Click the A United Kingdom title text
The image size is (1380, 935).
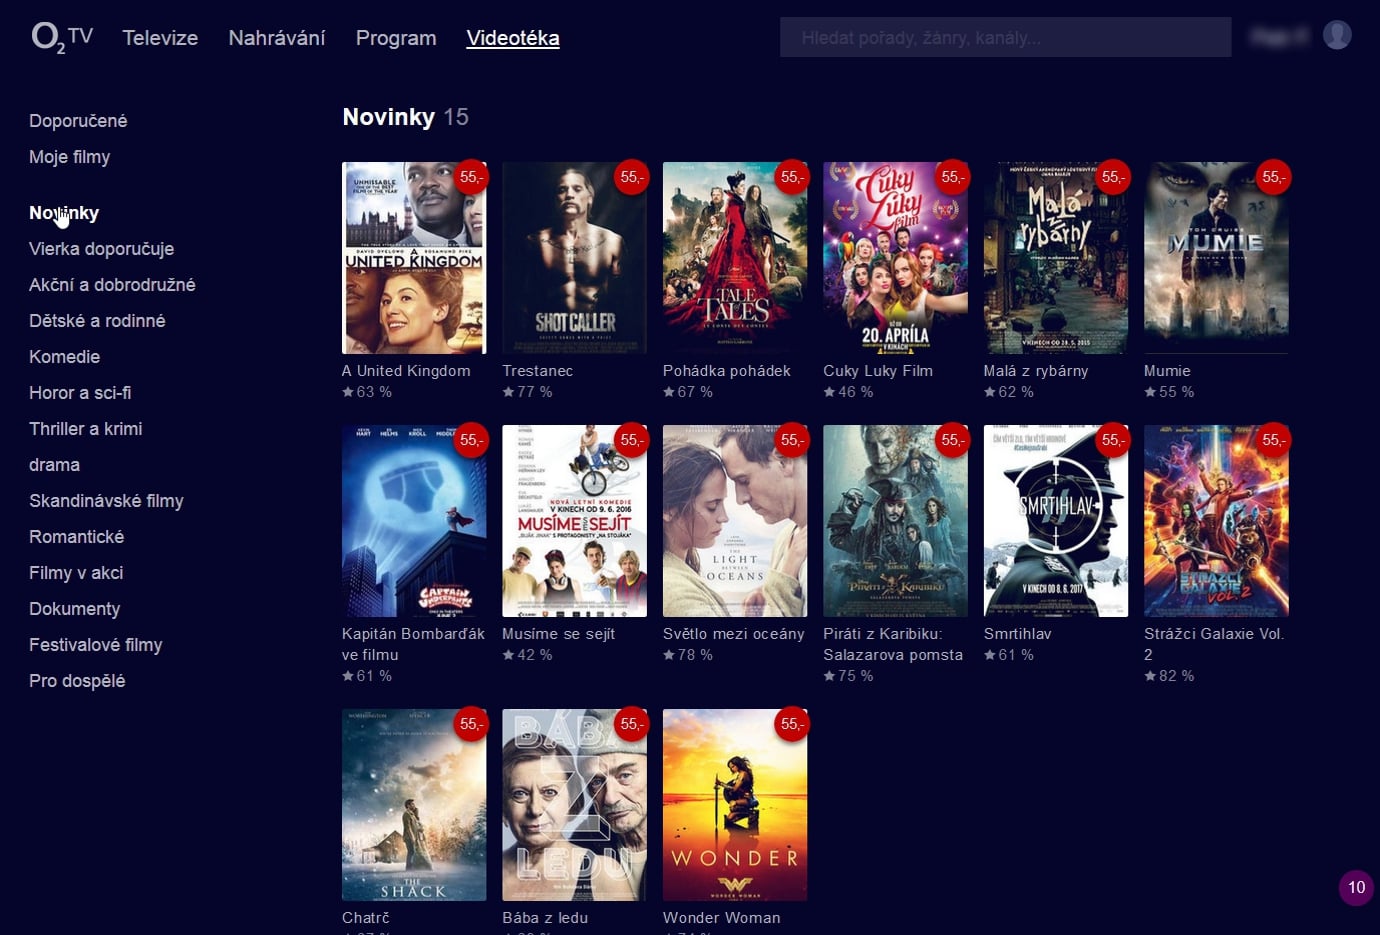click(x=406, y=371)
